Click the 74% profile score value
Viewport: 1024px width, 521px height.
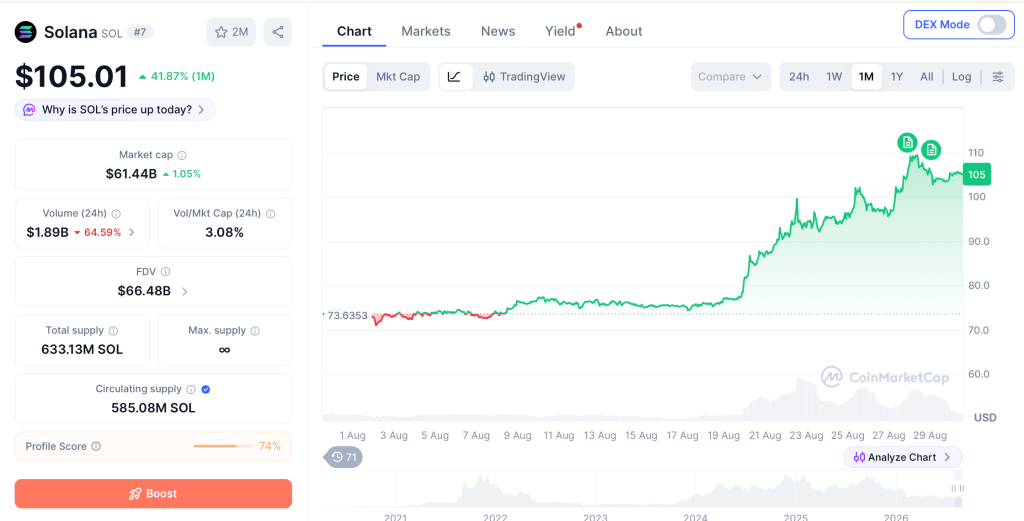[270, 447]
